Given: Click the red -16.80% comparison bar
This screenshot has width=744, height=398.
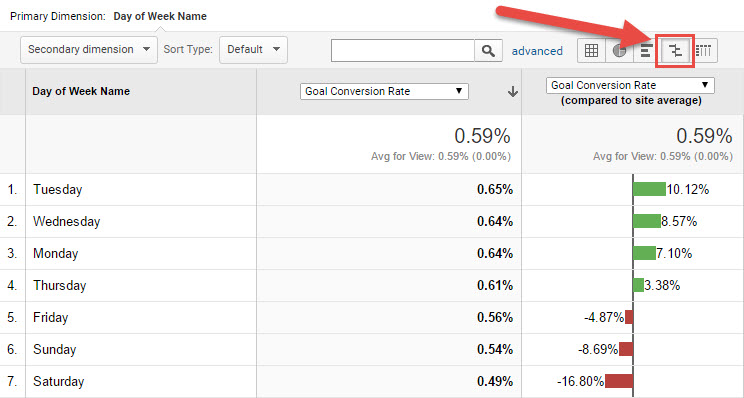Looking at the screenshot, I should tap(619, 381).
